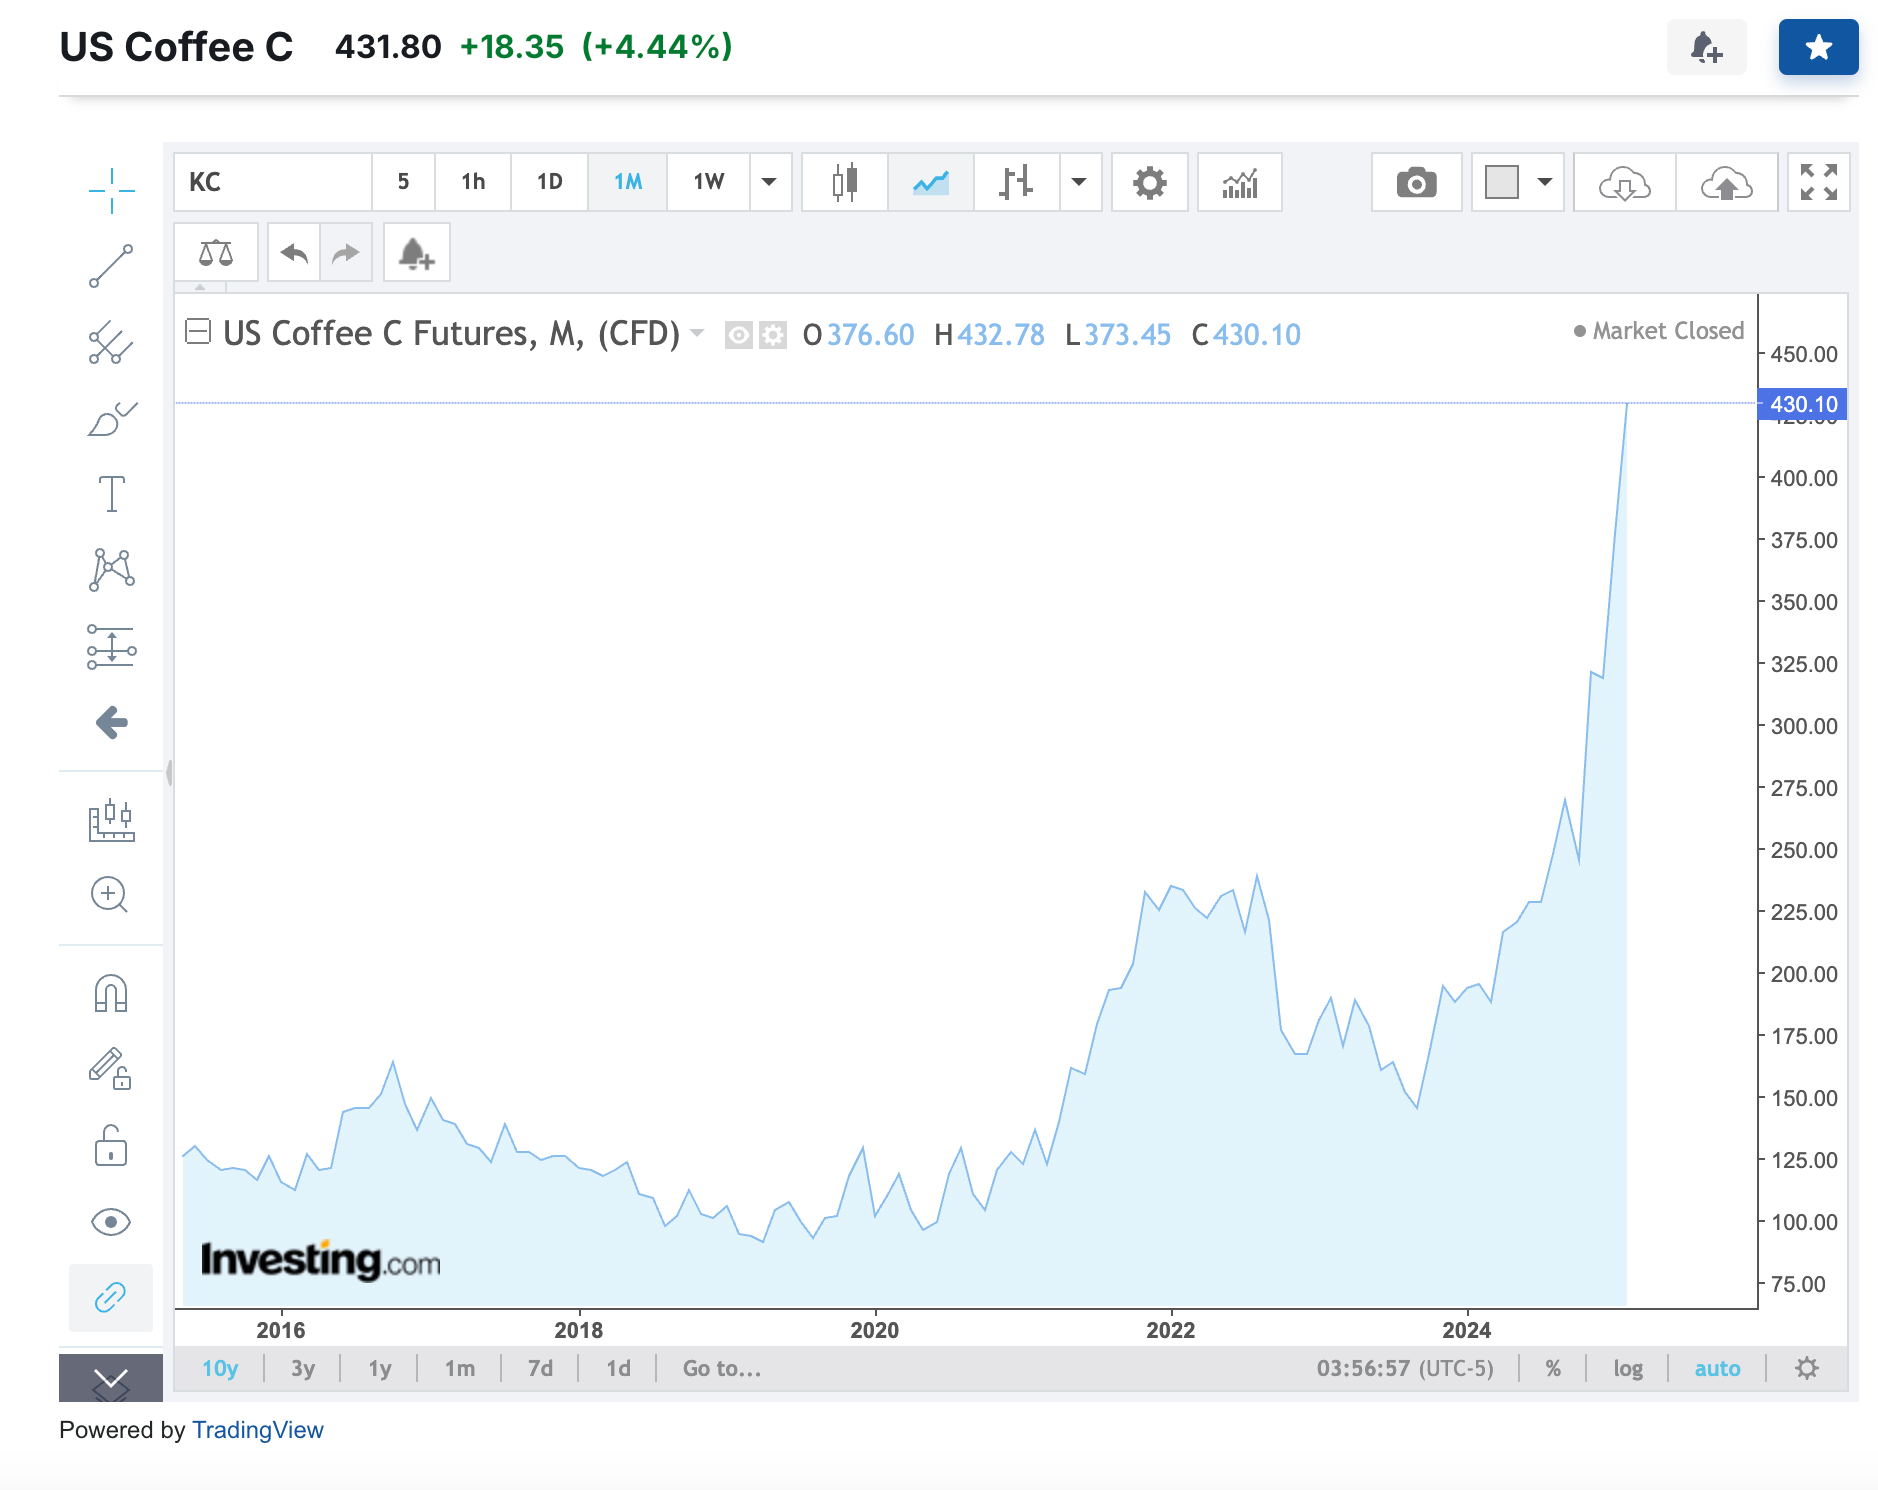Collapse the US Coffee C Futures legend
Viewport: 1878px width, 1490px height.
(x=198, y=332)
